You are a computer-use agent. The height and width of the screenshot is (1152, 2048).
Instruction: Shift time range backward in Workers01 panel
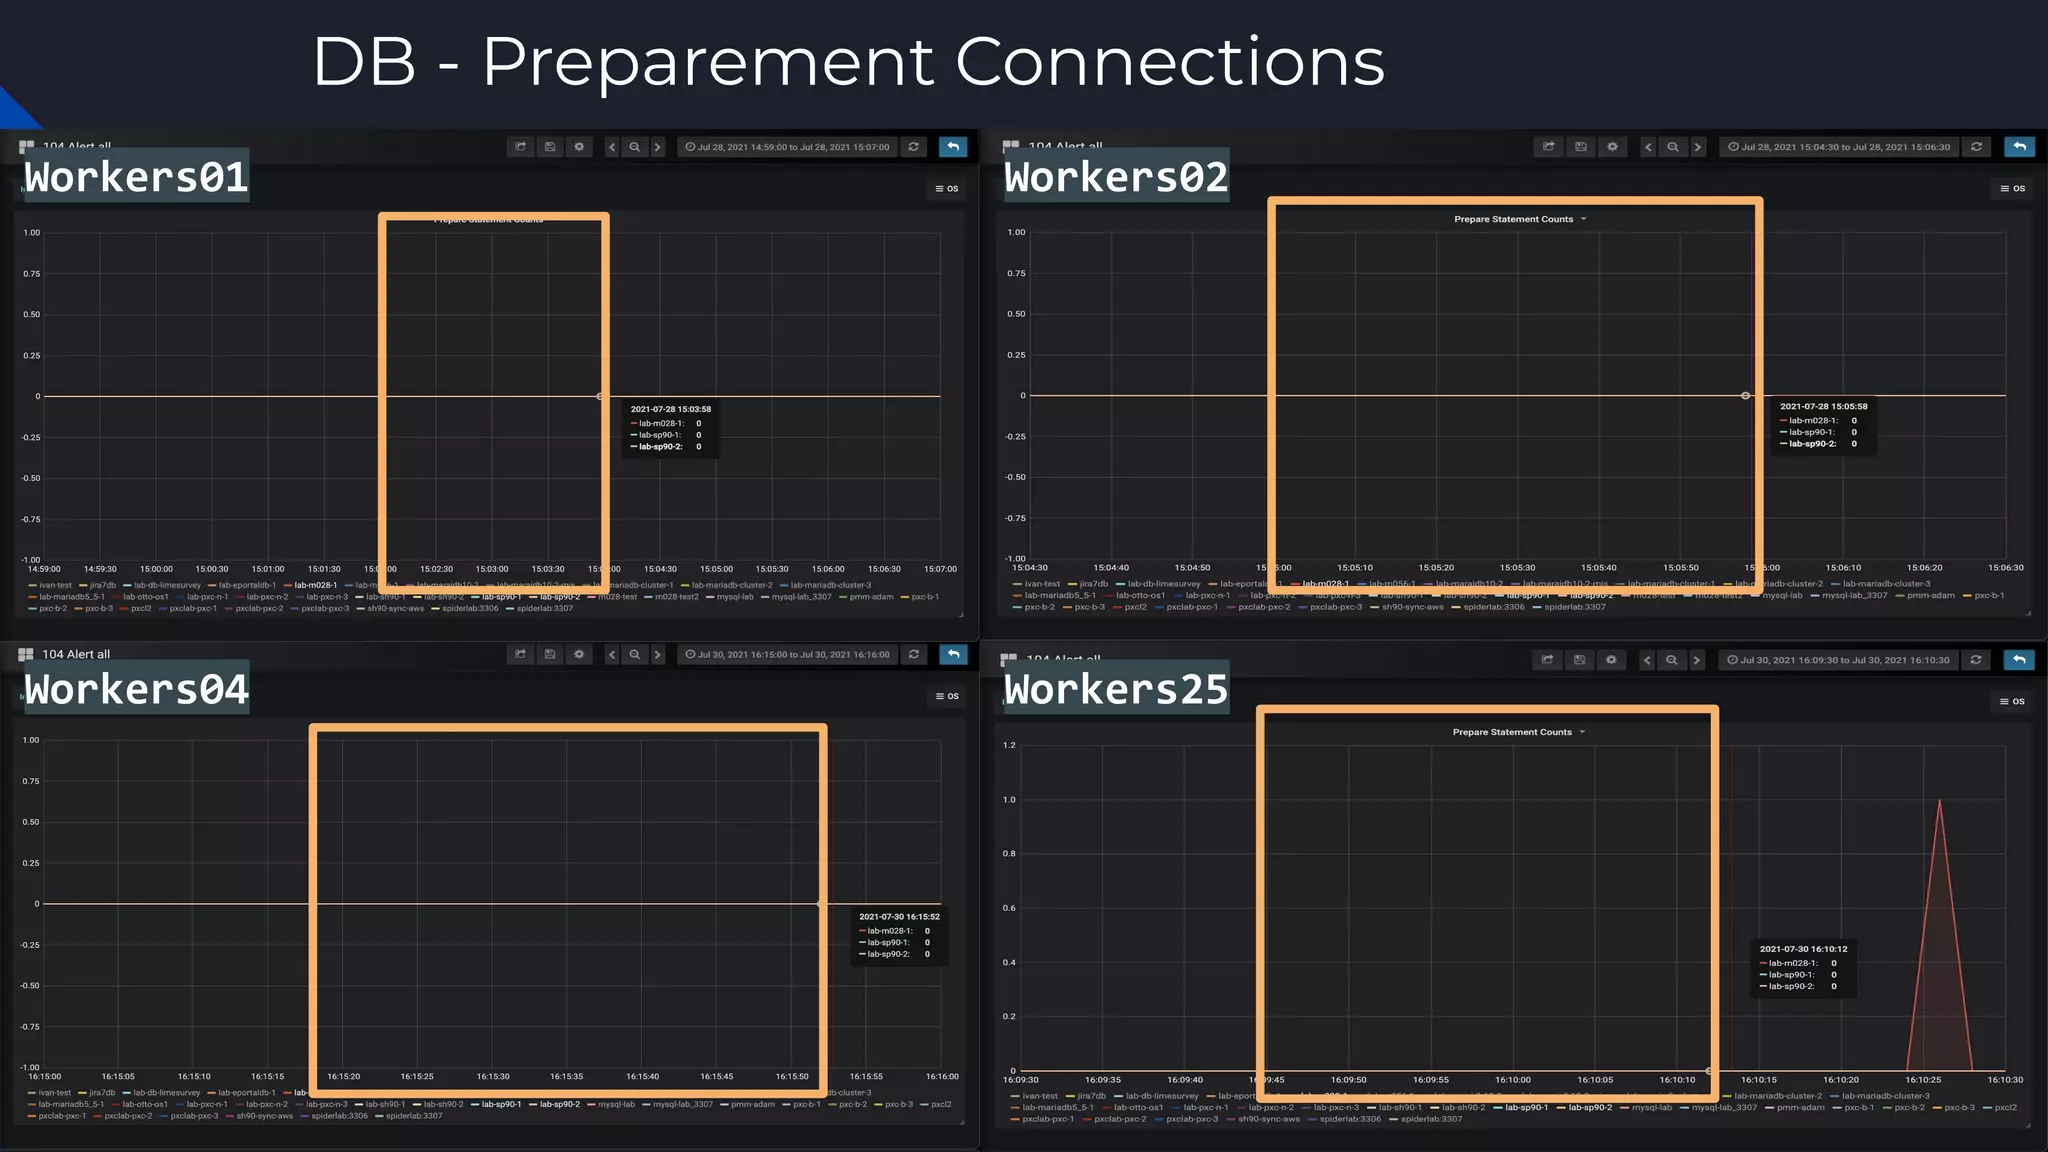click(x=612, y=147)
